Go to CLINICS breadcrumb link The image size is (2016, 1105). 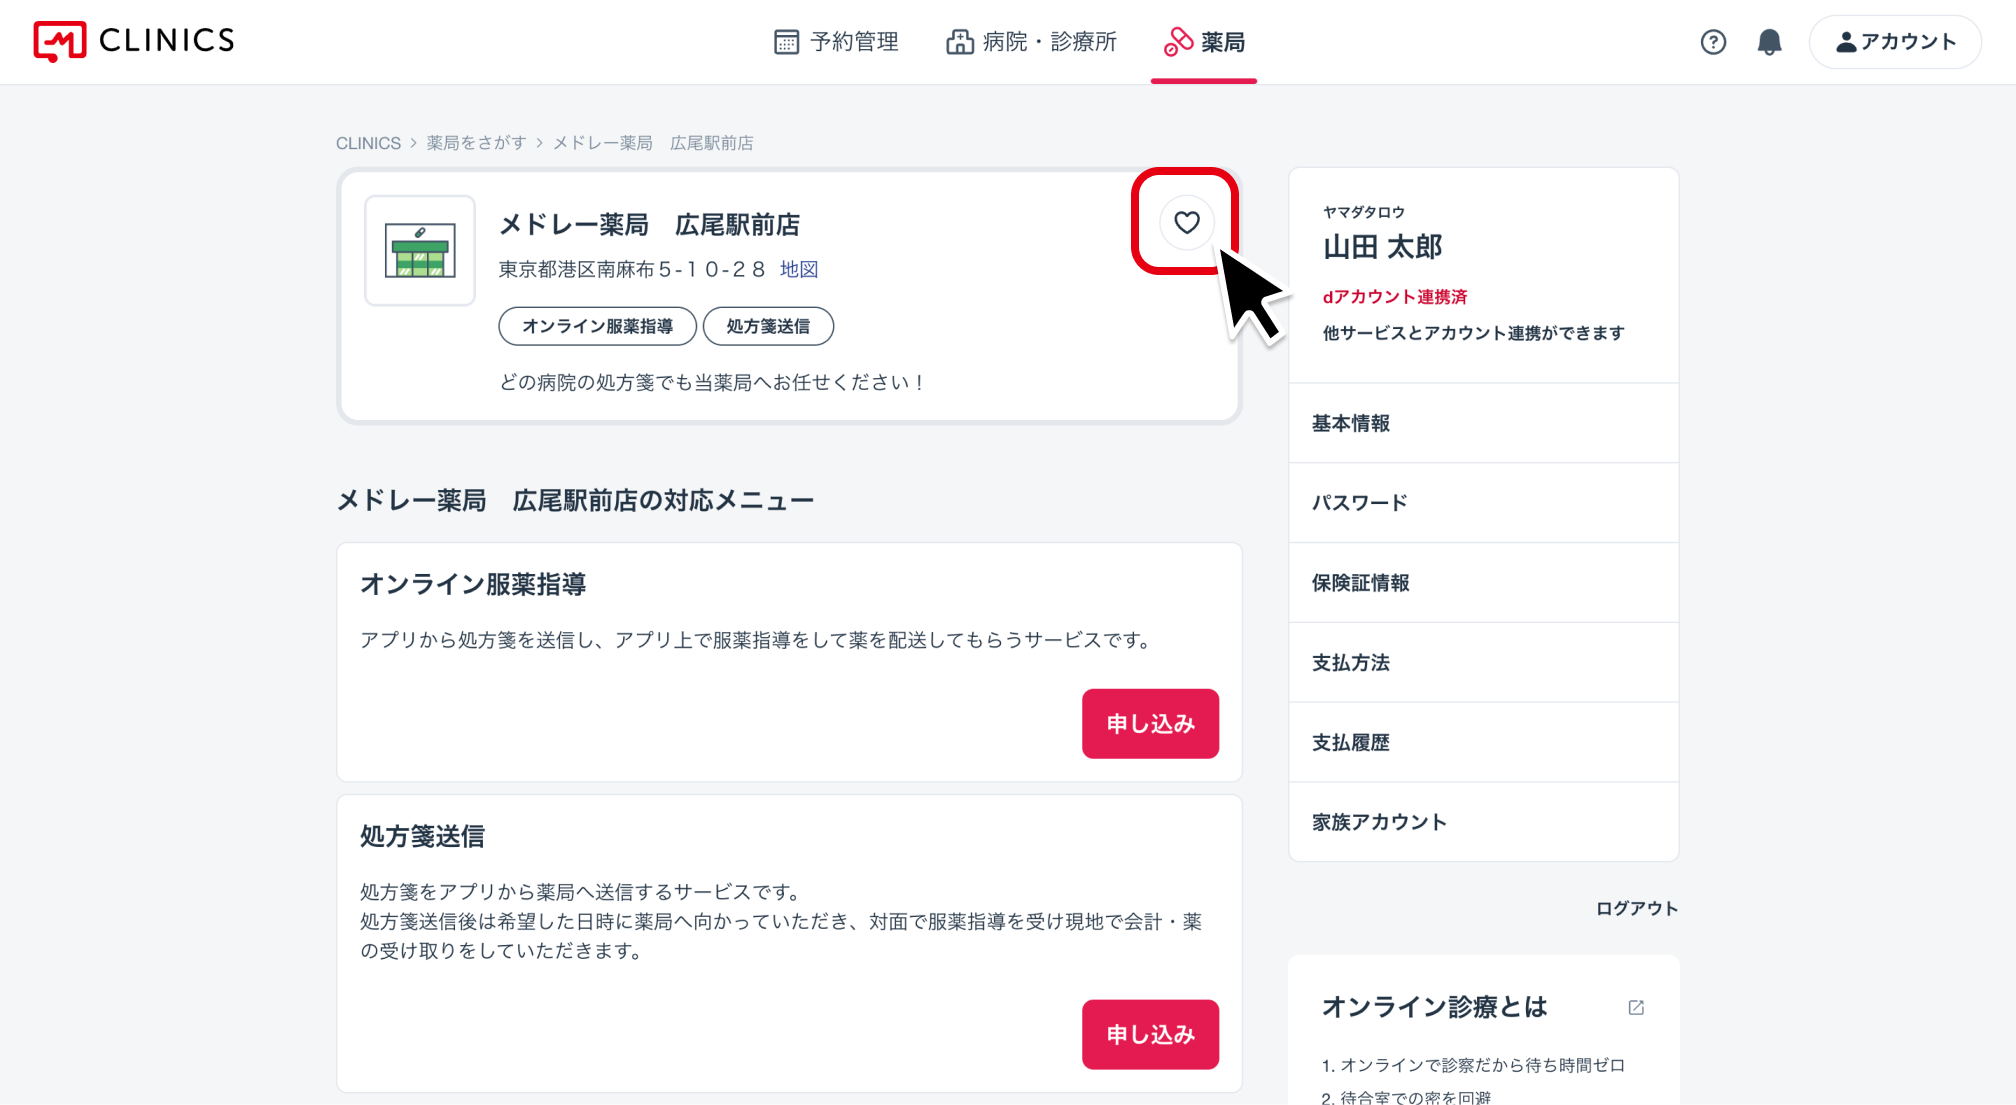click(368, 143)
